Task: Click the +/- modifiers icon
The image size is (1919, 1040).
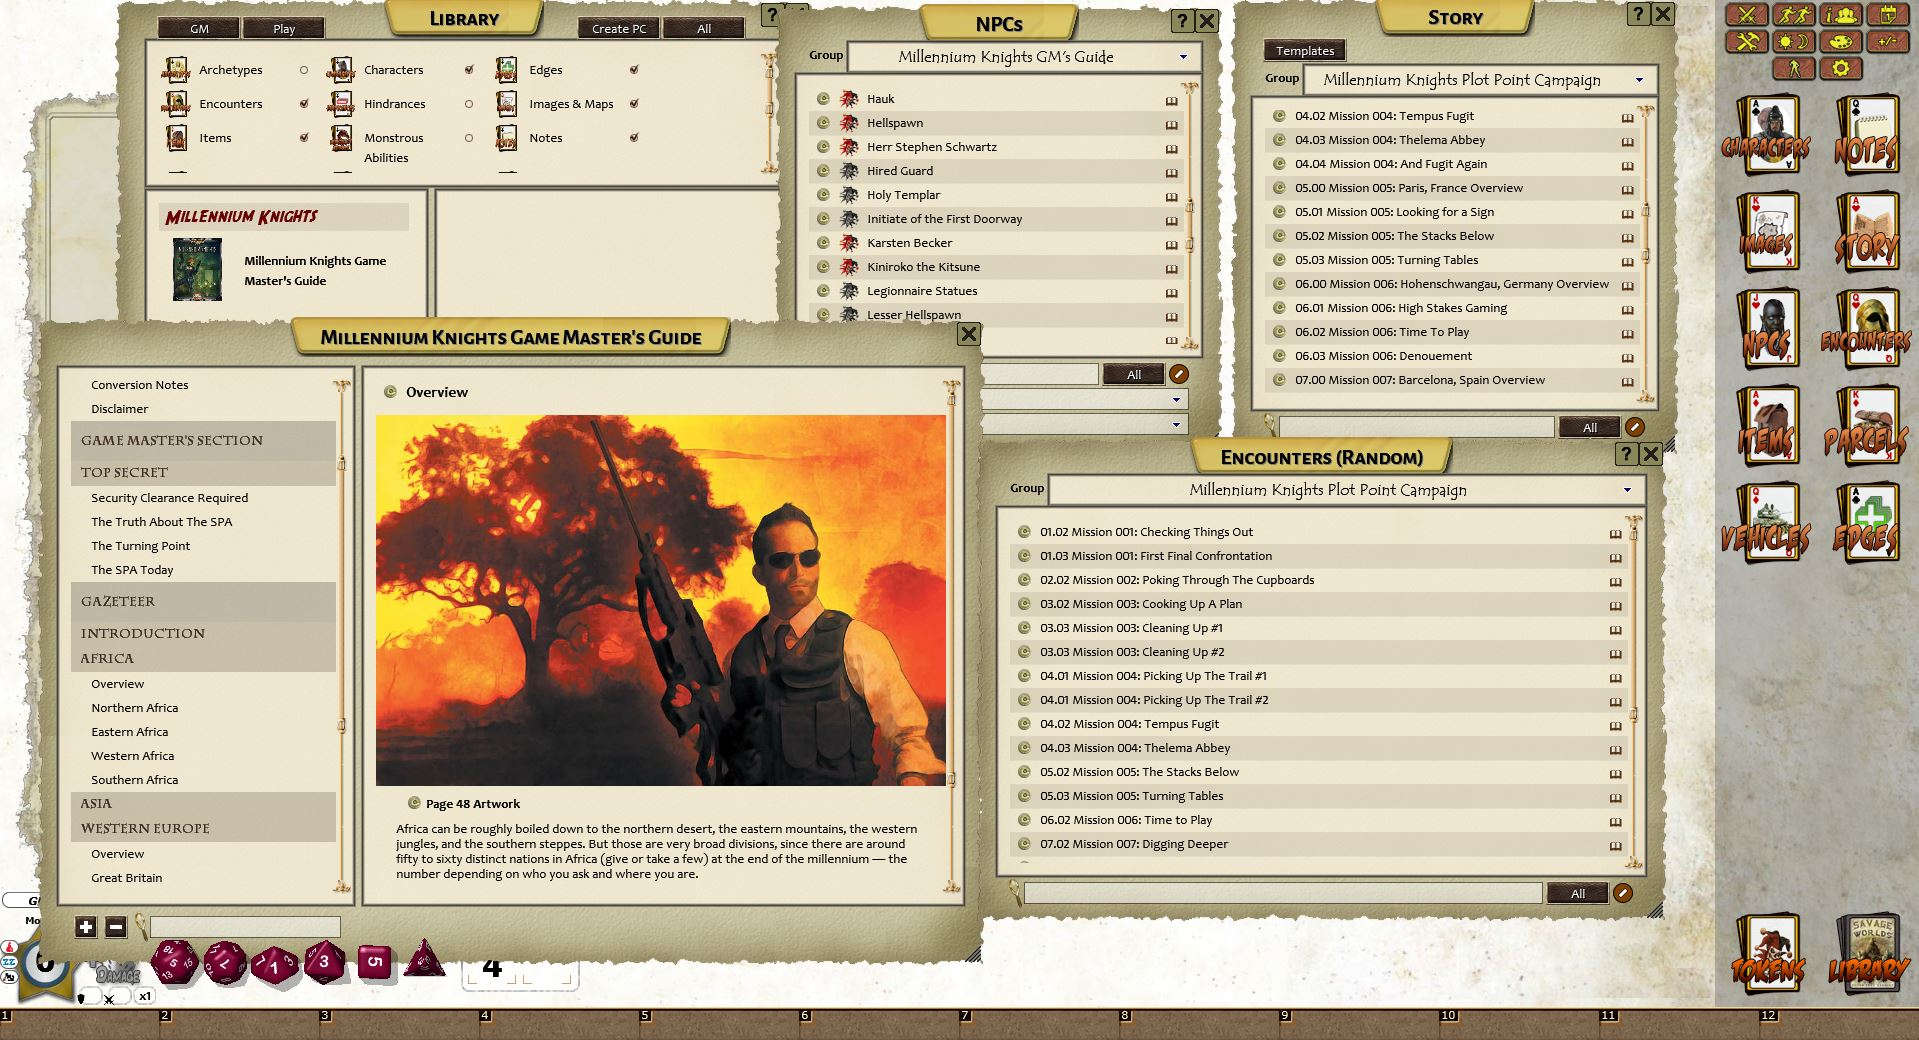Action: tap(1889, 42)
